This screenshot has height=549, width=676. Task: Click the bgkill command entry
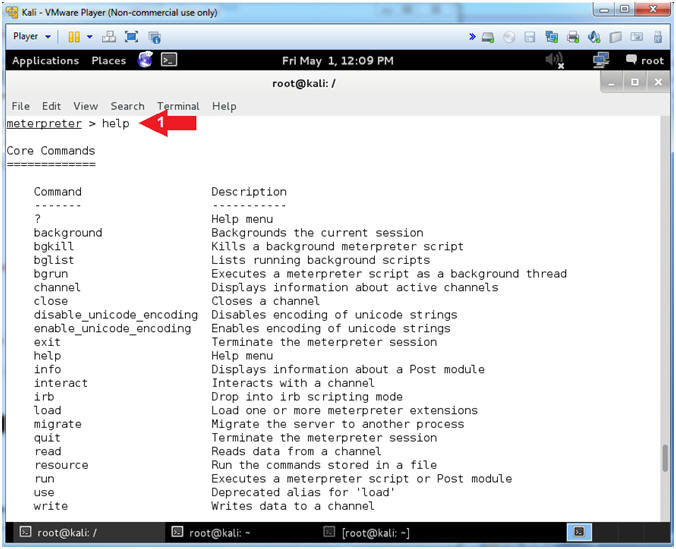point(53,246)
